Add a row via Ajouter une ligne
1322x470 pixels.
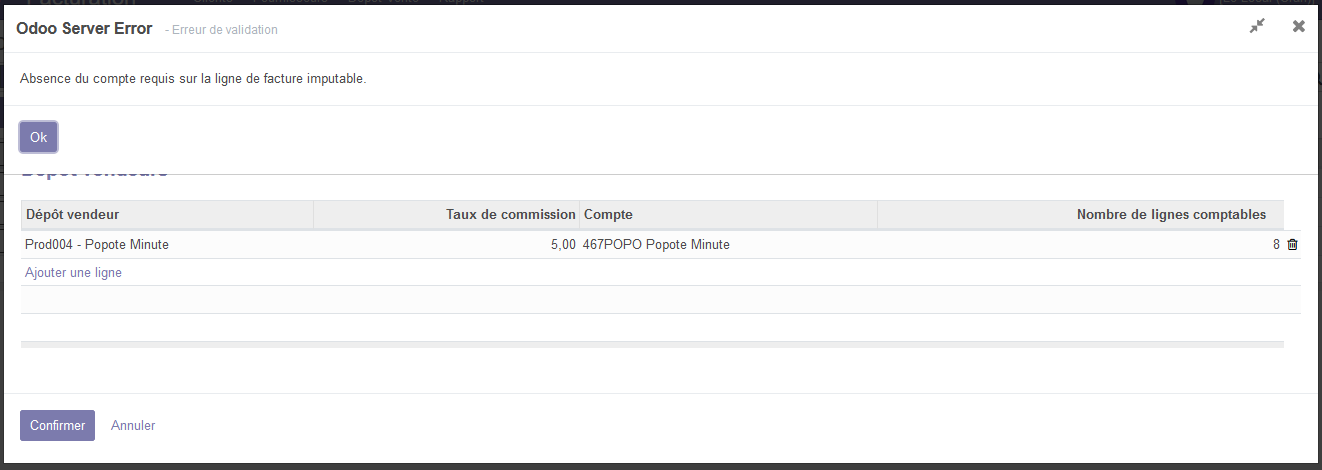pyautogui.click(x=73, y=272)
